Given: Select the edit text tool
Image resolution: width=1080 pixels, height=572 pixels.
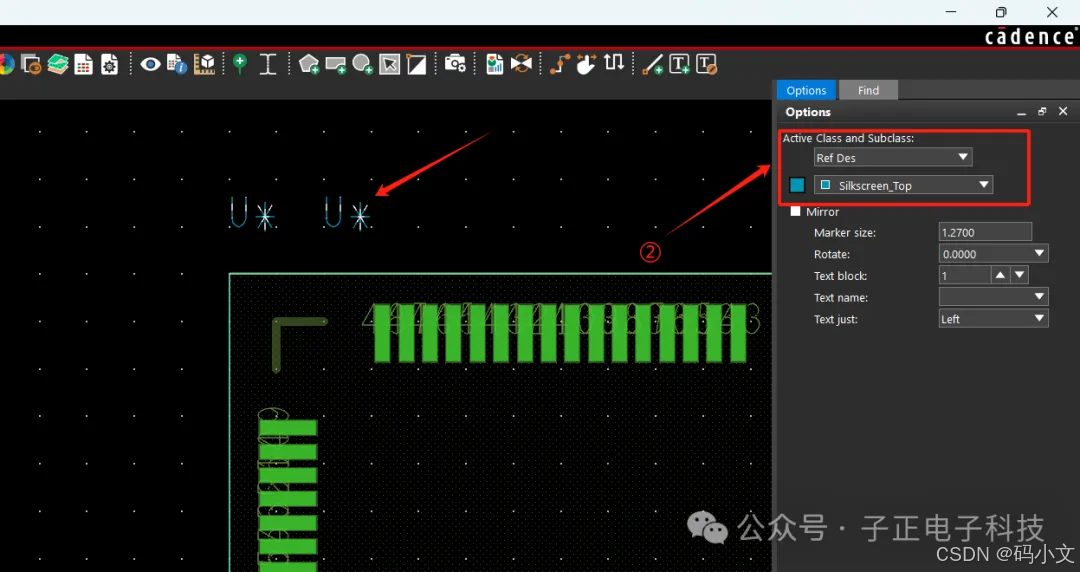Looking at the screenshot, I should click(707, 65).
